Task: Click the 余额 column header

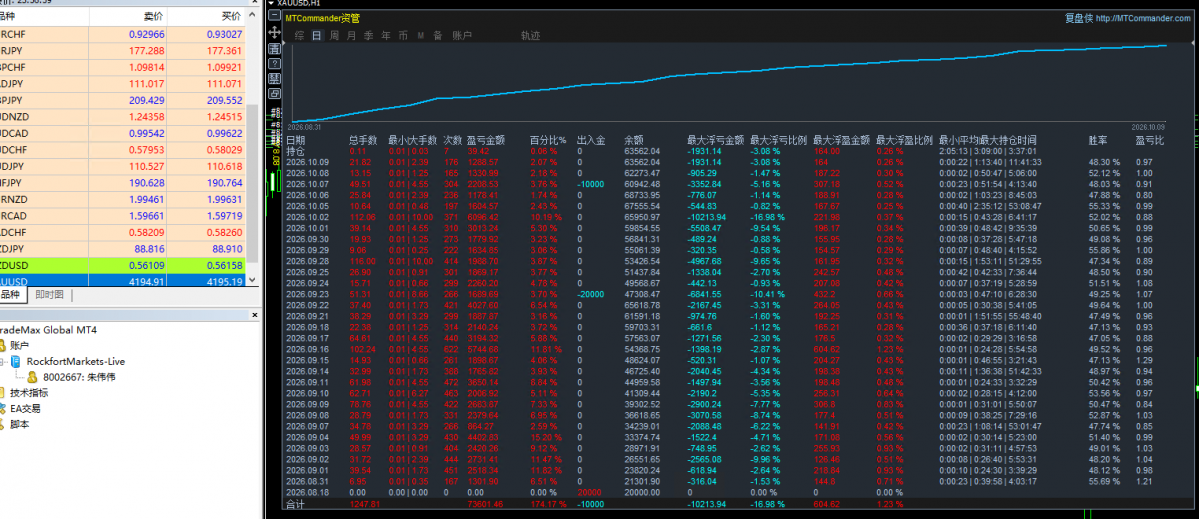Action: coord(634,140)
